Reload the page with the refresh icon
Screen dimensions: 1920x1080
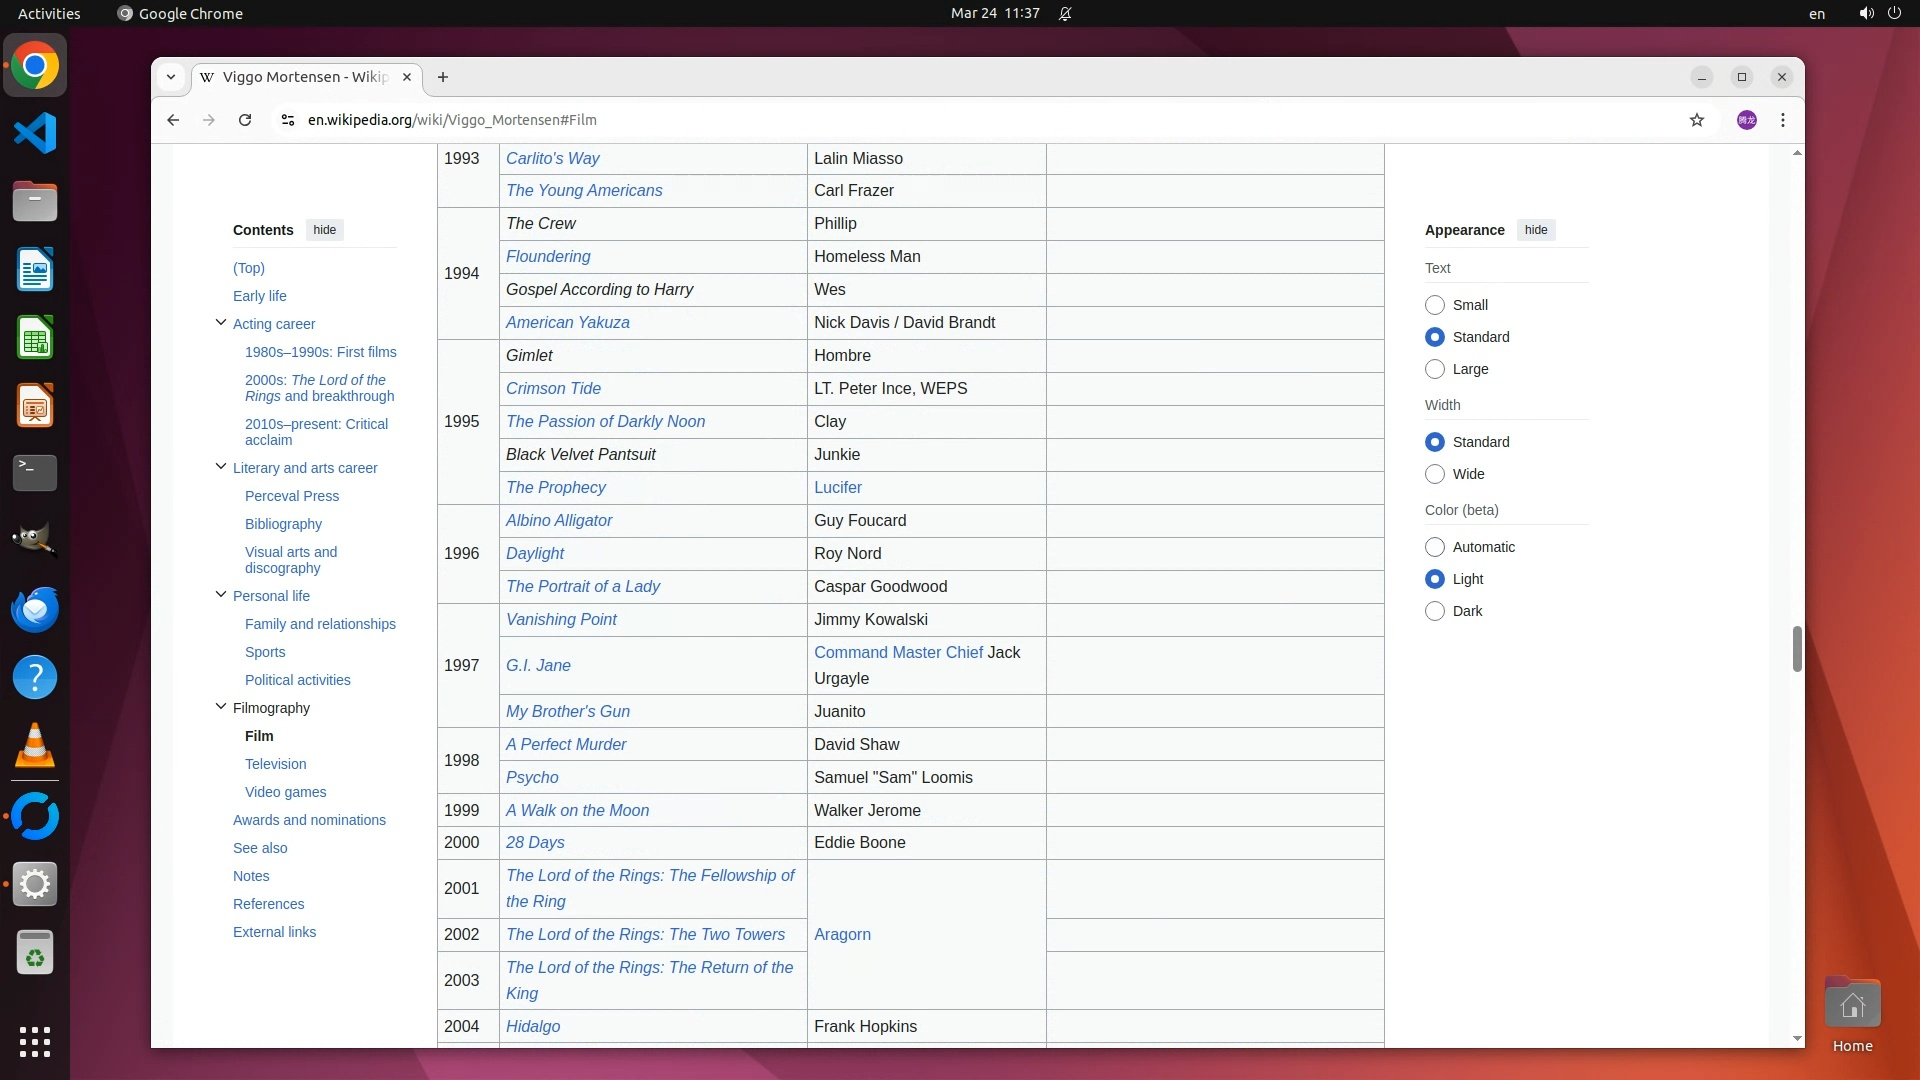[x=245, y=120]
